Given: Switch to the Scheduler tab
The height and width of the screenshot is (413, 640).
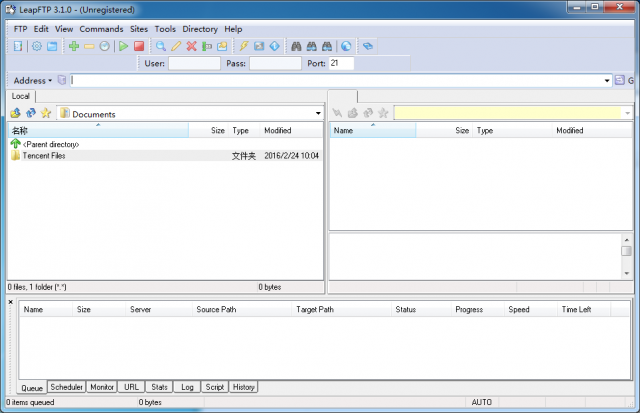Looking at the screenshot, I should pos(66,387).
